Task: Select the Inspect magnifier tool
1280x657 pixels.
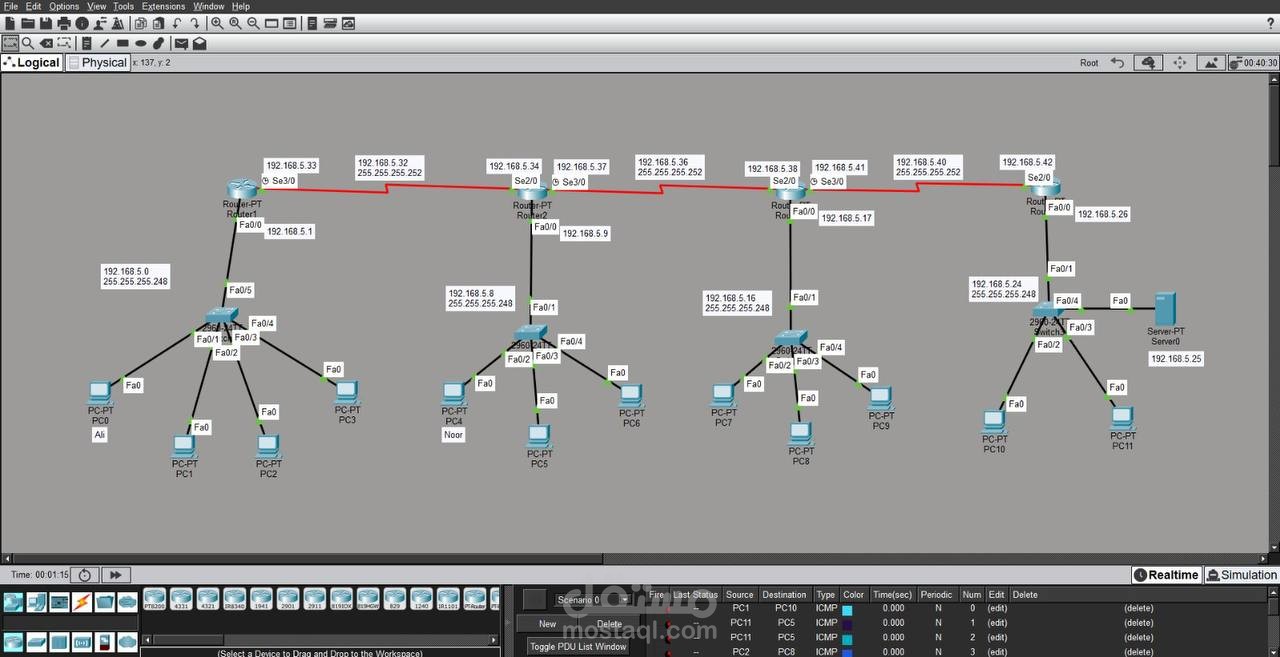Action: coord(27,43)
